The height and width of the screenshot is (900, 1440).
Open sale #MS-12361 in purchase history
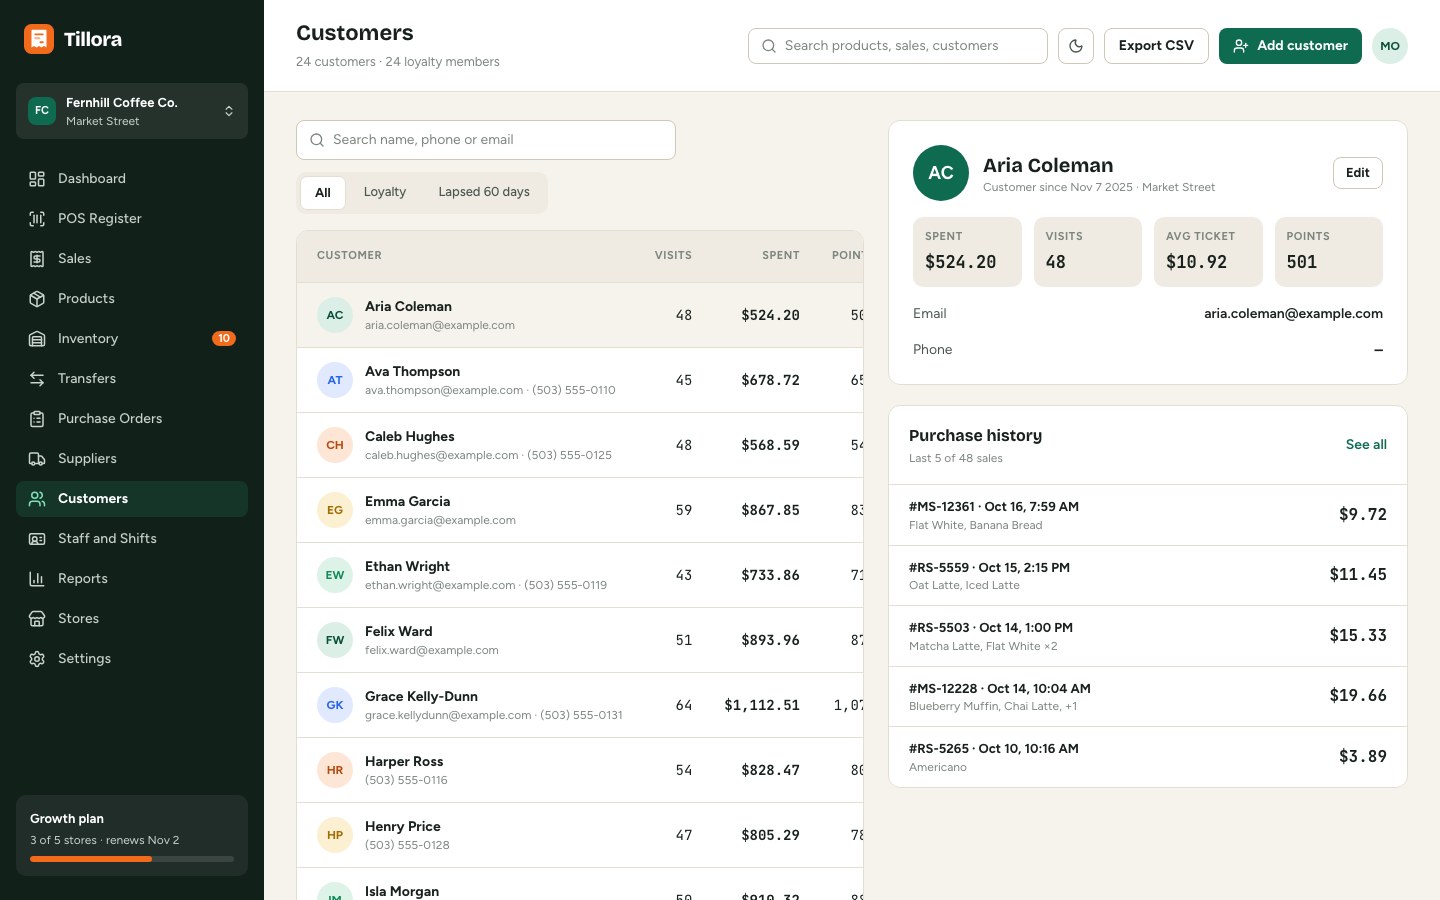(x=1148, y=515)
